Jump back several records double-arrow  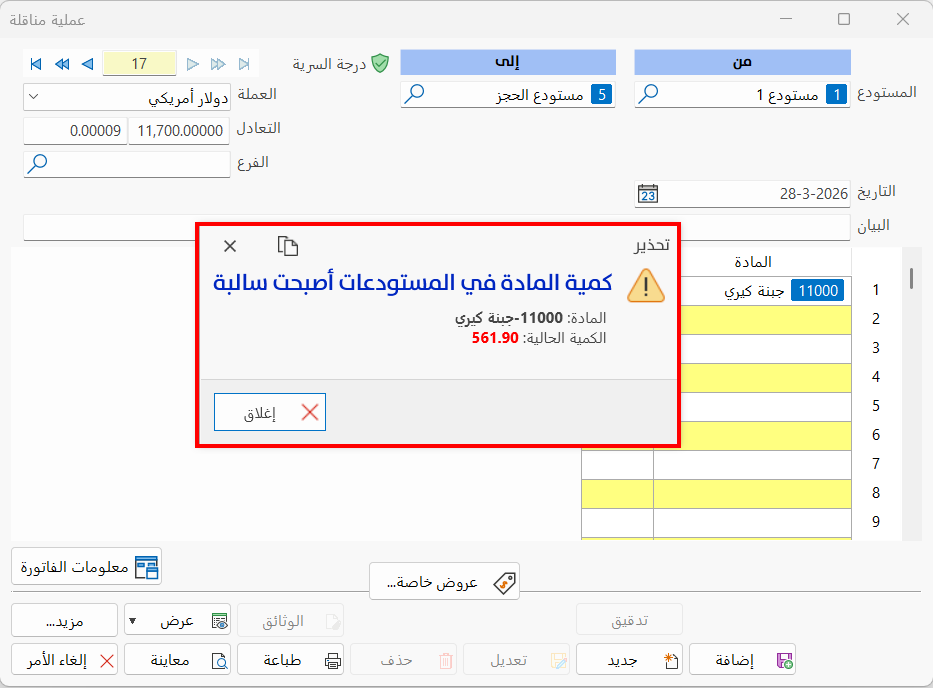pyautogui.click(x=62, y=64)
